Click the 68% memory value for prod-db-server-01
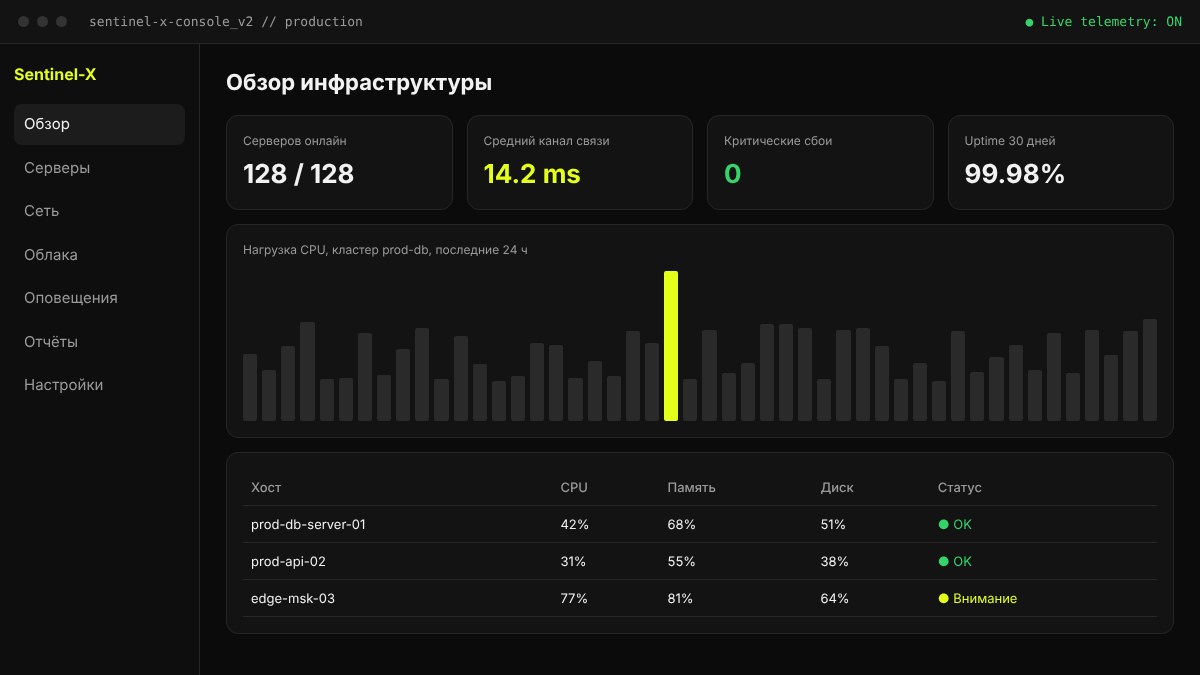 click(681, 524)
